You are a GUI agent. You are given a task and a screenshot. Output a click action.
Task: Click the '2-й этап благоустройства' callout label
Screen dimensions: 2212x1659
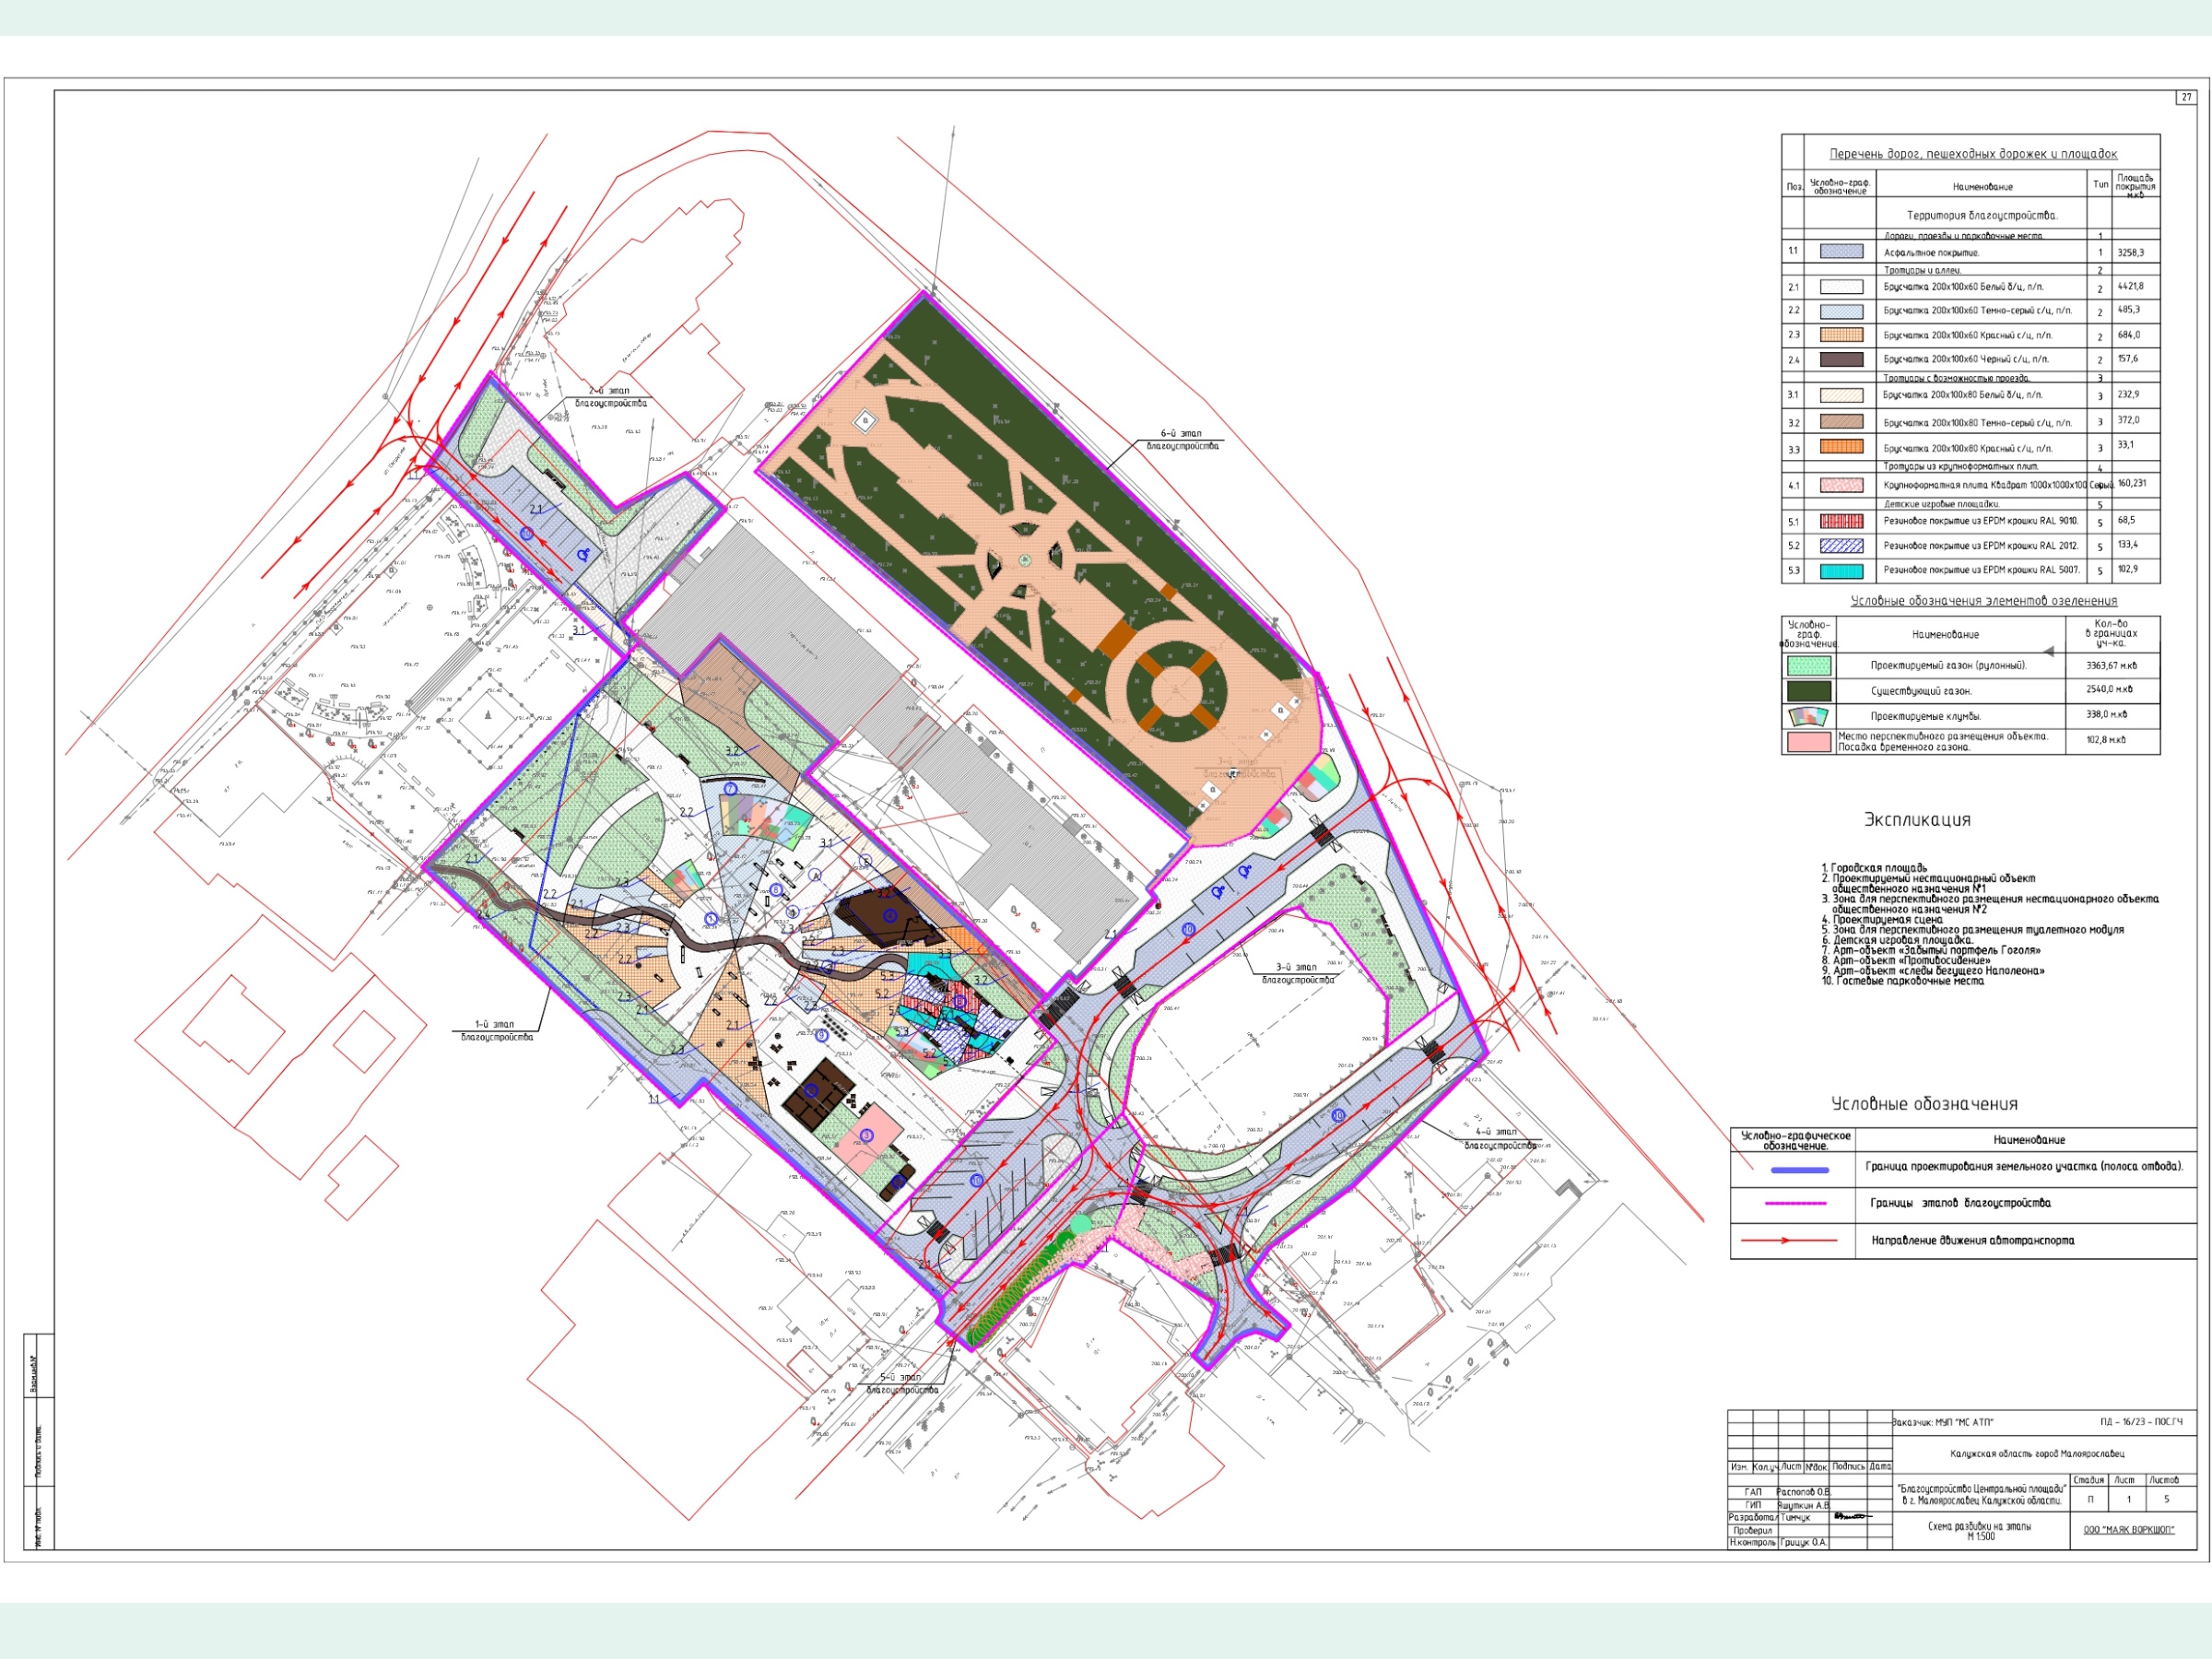[x=610, y=397]
